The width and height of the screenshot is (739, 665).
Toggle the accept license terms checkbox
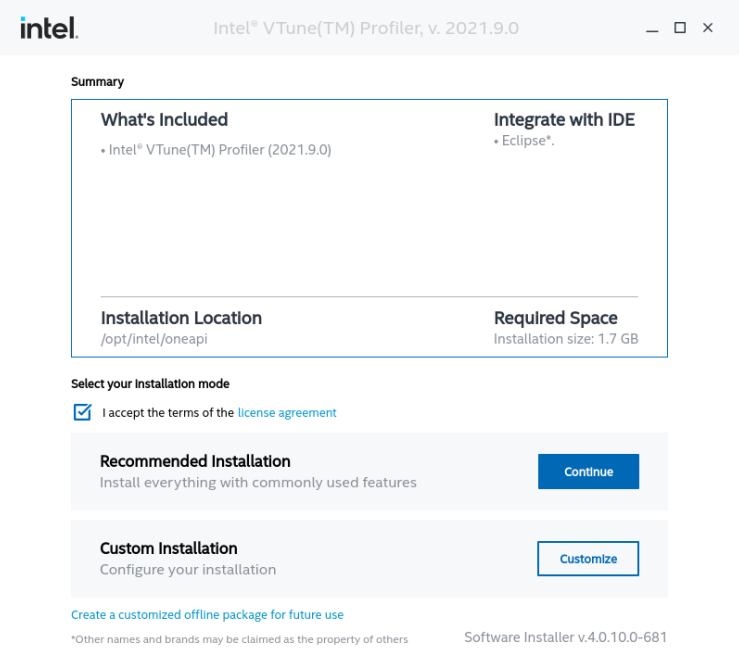pos(82,412)
